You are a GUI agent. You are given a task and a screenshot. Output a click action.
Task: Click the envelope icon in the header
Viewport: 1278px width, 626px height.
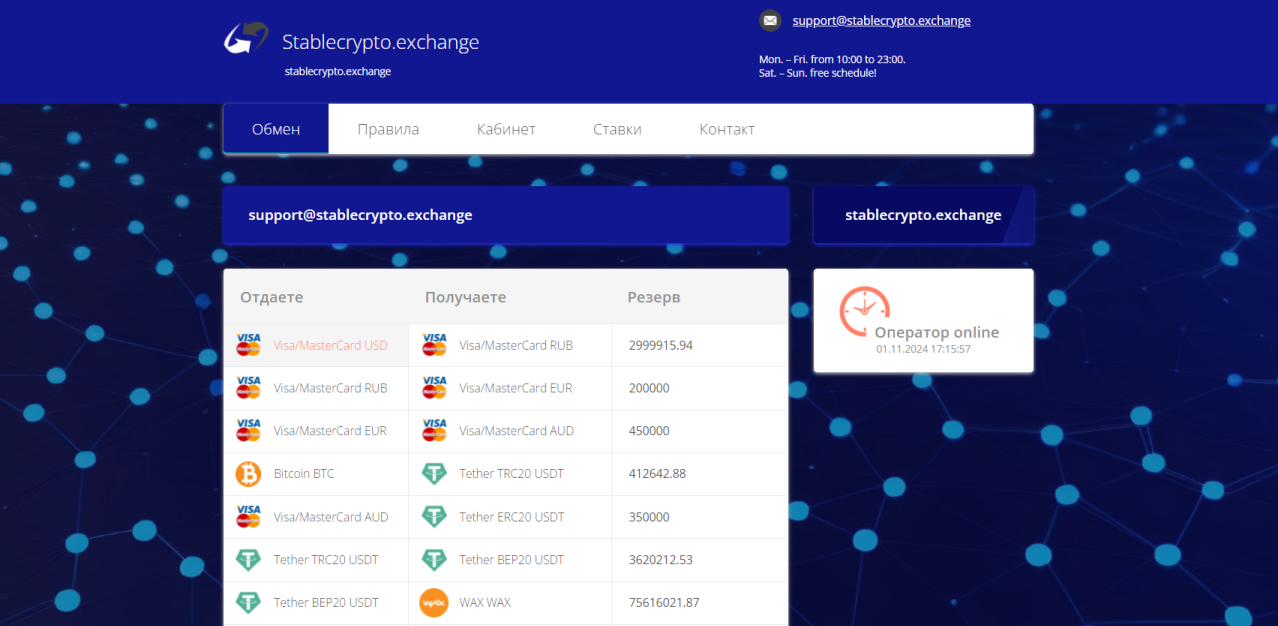(x=769, y=20)
